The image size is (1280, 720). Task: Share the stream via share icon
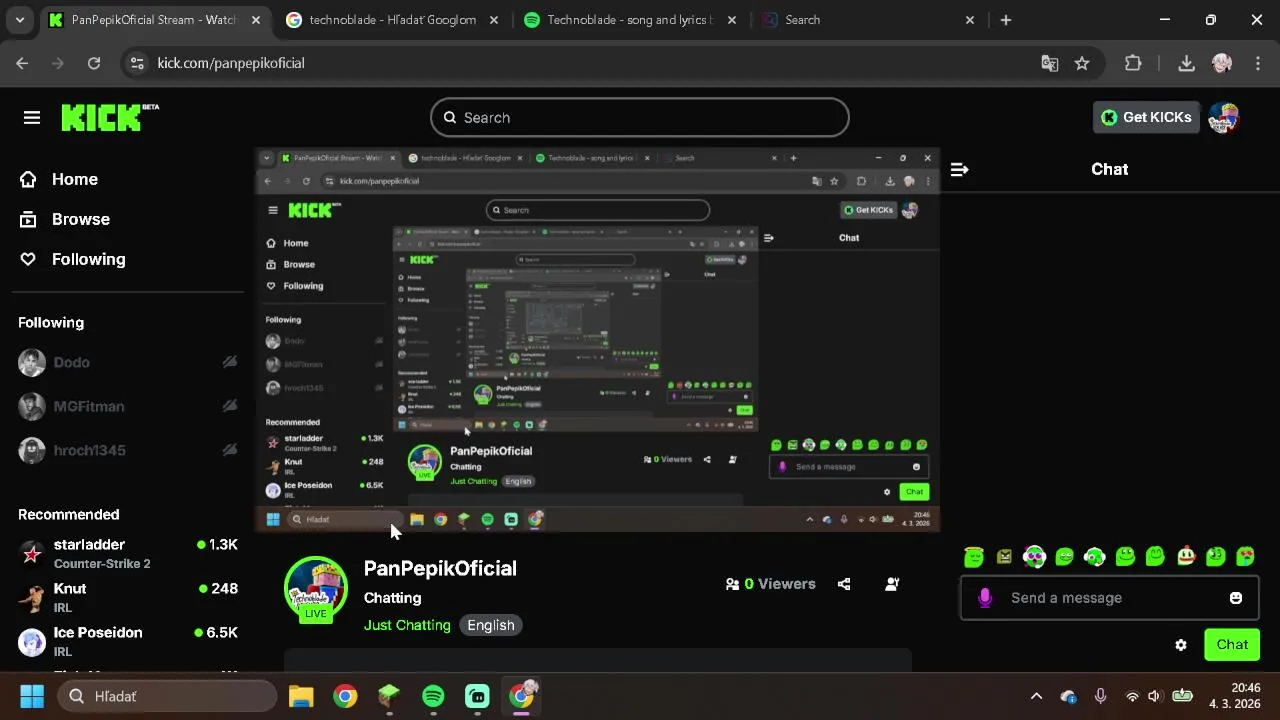(x=844, y=584)
